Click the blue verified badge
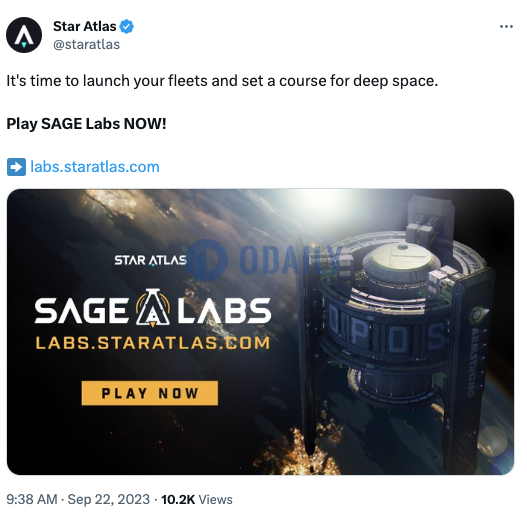527x521 pixels. 127,27
